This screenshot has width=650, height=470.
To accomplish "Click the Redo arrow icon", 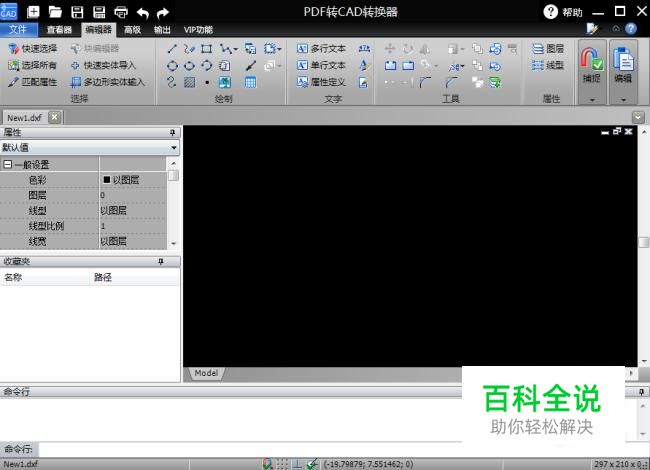I will [163, 13].
